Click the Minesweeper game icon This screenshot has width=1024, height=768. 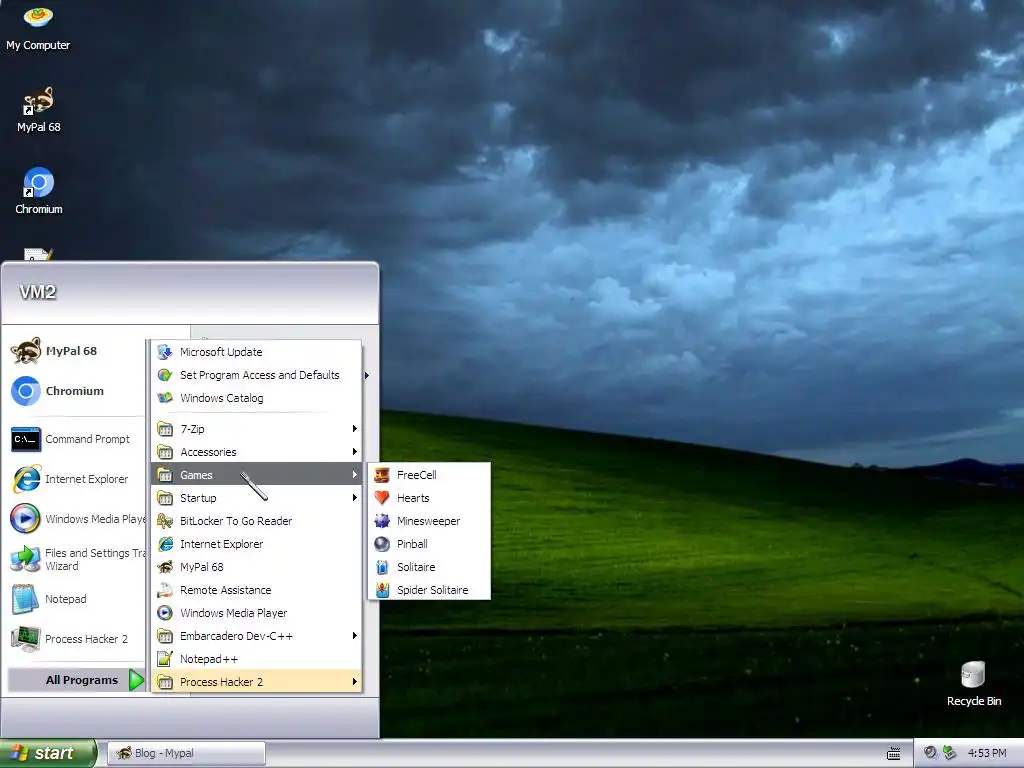382,520
